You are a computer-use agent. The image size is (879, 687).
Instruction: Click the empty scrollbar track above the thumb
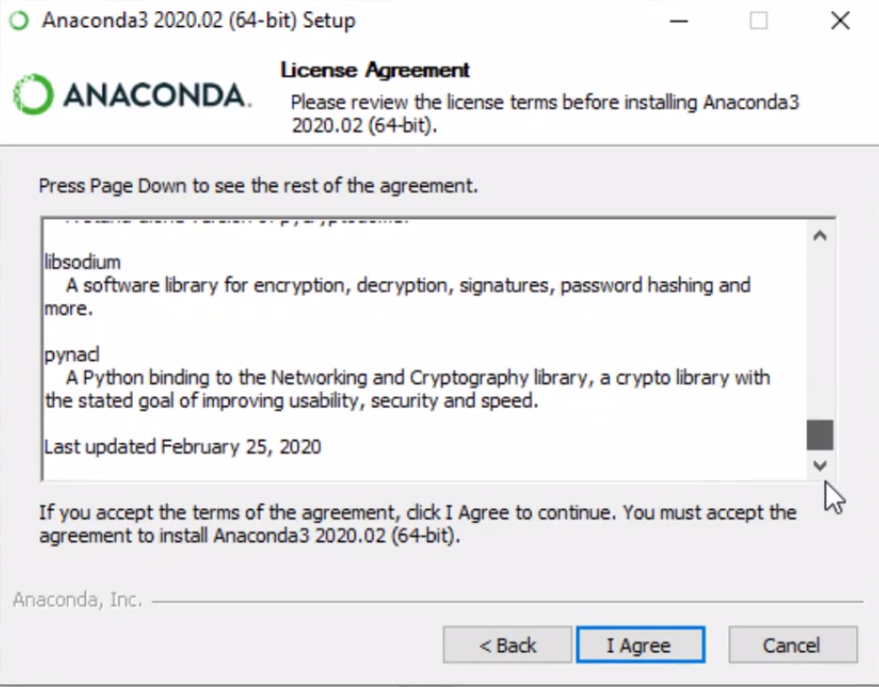pos(820,334)
